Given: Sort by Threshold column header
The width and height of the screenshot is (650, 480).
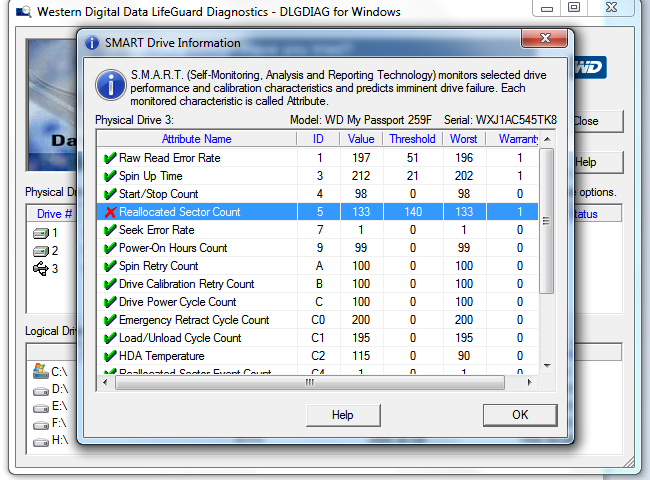Looking at the screenshot, I should coord(412,139).
